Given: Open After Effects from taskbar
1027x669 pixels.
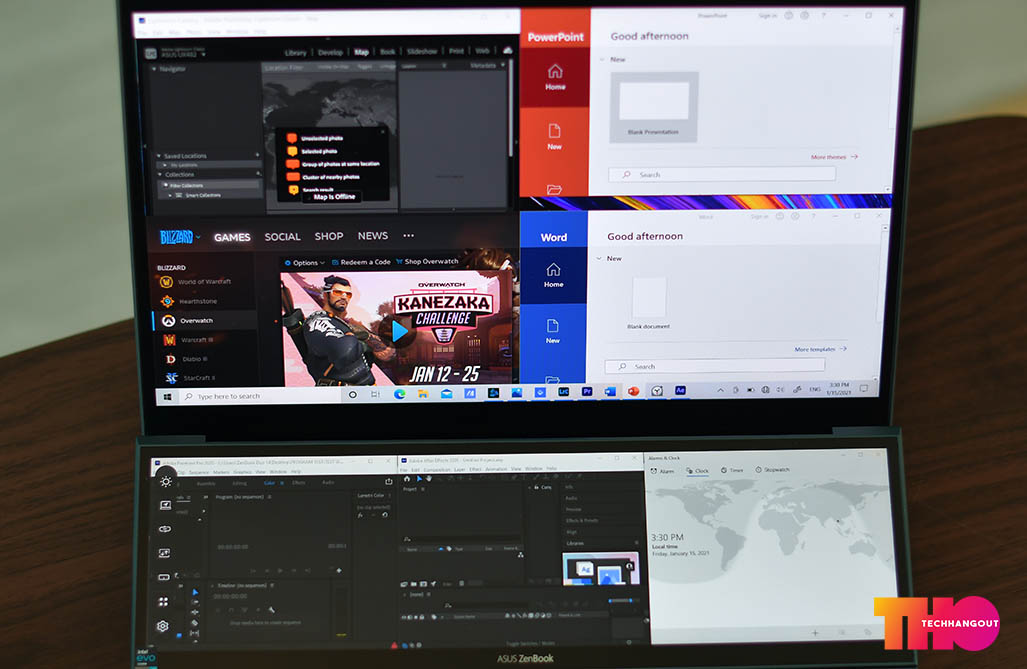Looking at the screenshot, I should pyautogui.click(x=681, y=391).
